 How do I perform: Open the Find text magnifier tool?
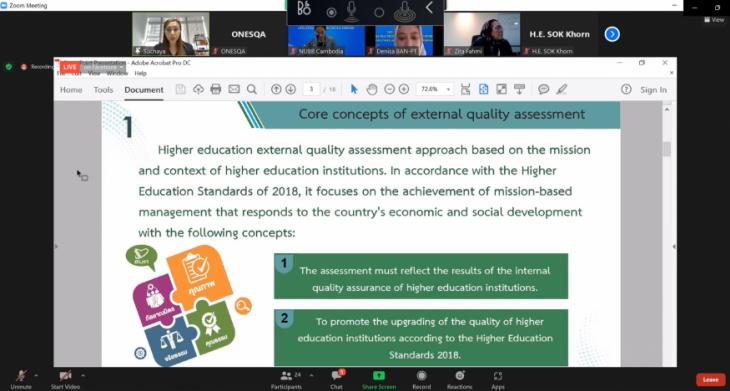[252, 89]
